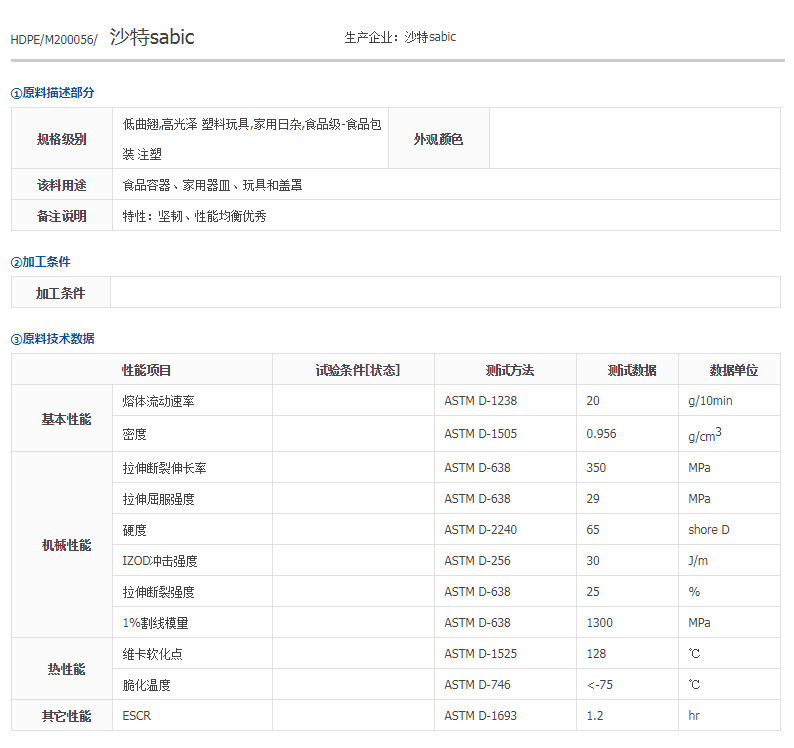Click the ASTM D-2240 method cell
Viewport: 794px width, 748px height.
point(505,530)
